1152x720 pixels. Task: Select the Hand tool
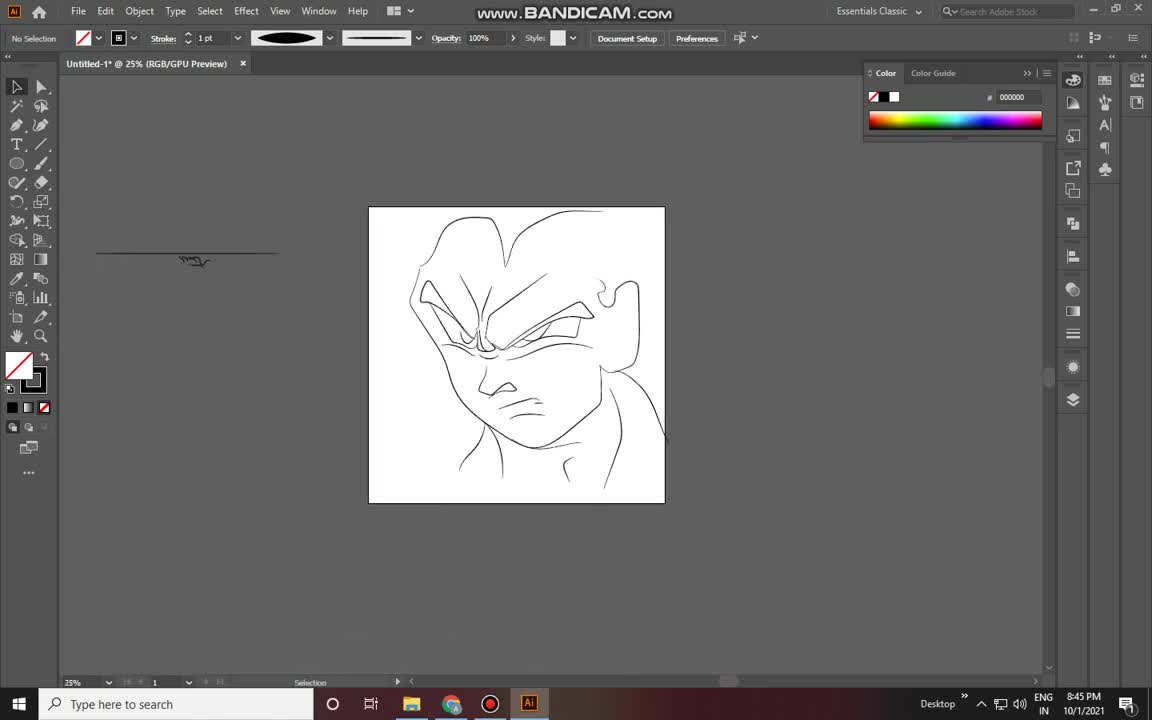click(16, 336)
